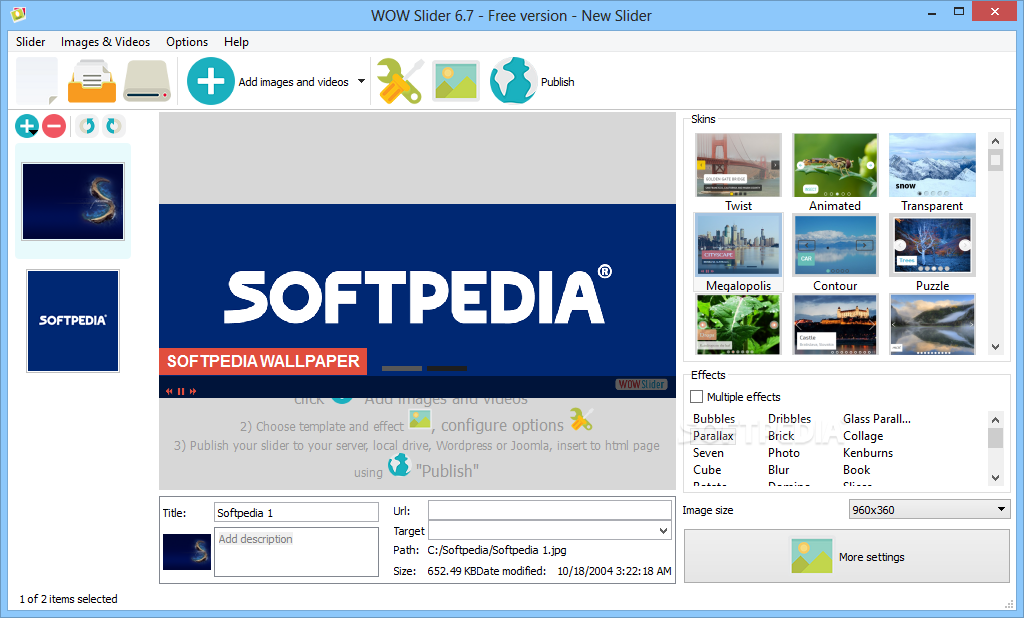Select the Castle skin thumbnail

click(835, 324)
